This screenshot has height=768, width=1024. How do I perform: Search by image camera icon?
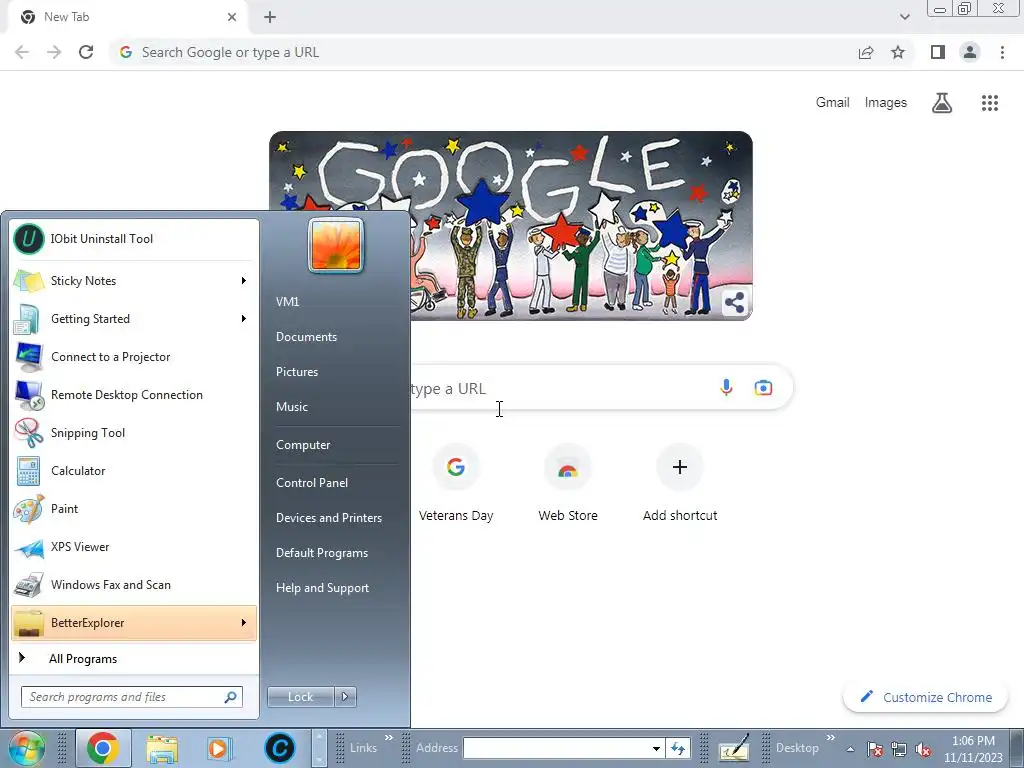pyautogui.click(x=763, y=388)
